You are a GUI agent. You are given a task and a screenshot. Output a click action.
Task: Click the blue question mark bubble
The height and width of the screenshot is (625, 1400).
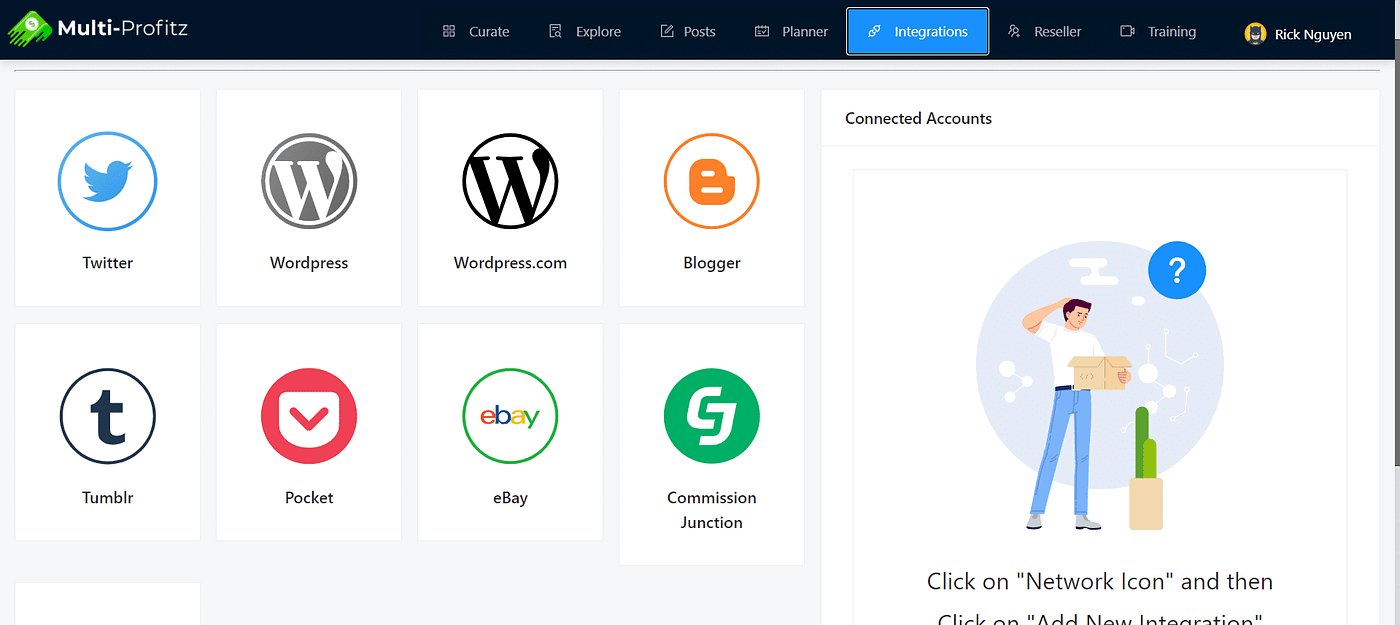(x=1177, y=270)
